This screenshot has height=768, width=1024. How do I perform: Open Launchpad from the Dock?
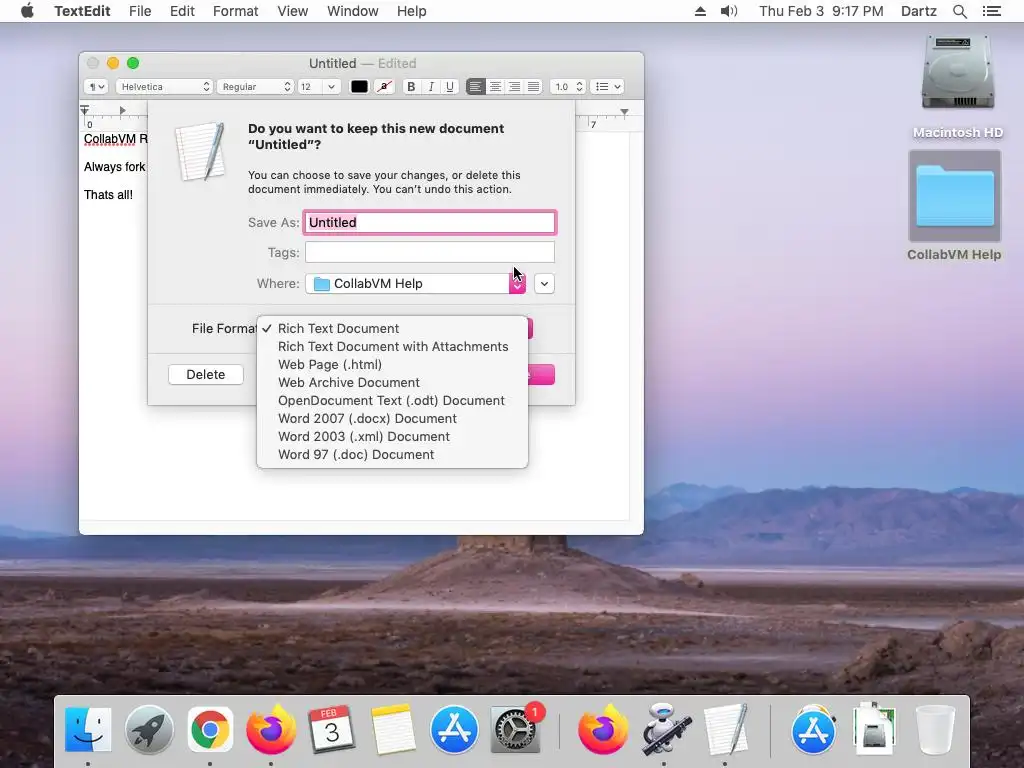[150, 729]
